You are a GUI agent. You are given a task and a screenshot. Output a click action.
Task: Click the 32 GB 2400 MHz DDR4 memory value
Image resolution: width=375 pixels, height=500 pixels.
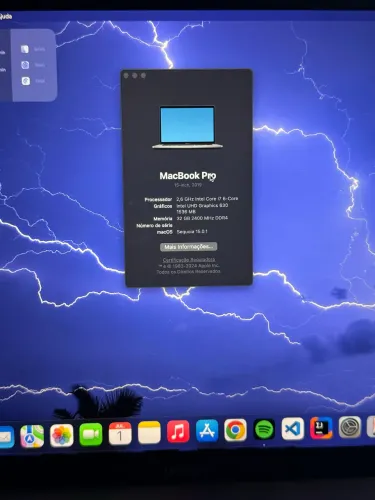coord(202,218)
